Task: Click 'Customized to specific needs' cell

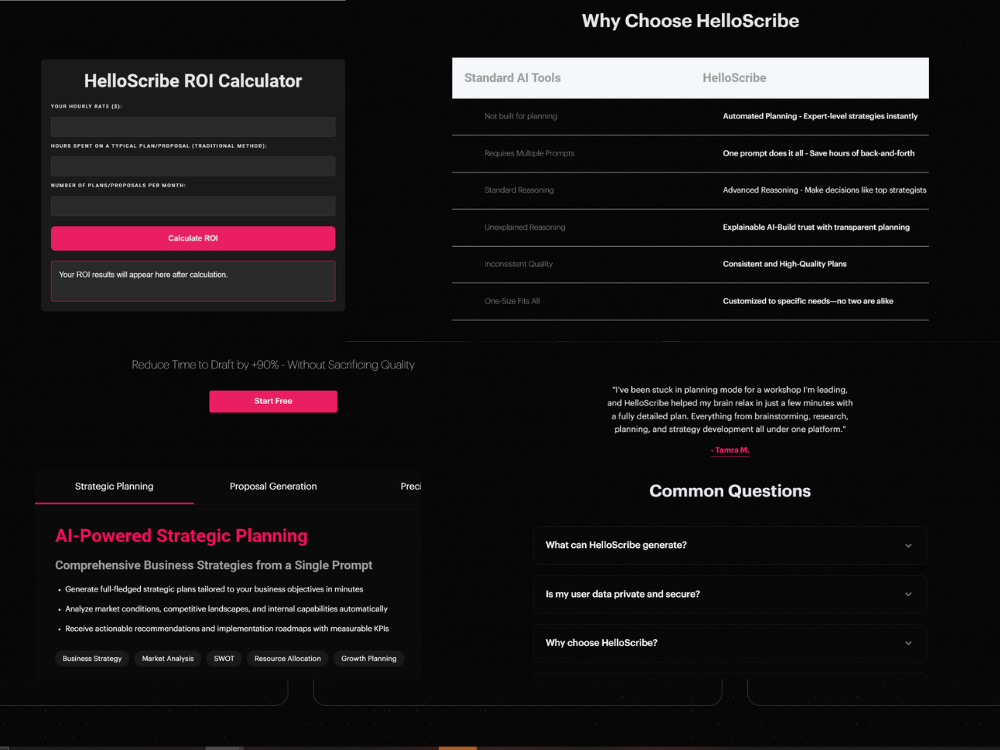Action: (808, 301)
